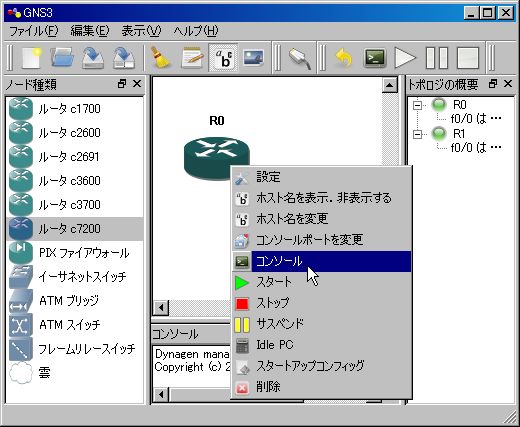Collapse the R1 tree node
This screenshot has width=520, height=427.
[x=417, y=134]
